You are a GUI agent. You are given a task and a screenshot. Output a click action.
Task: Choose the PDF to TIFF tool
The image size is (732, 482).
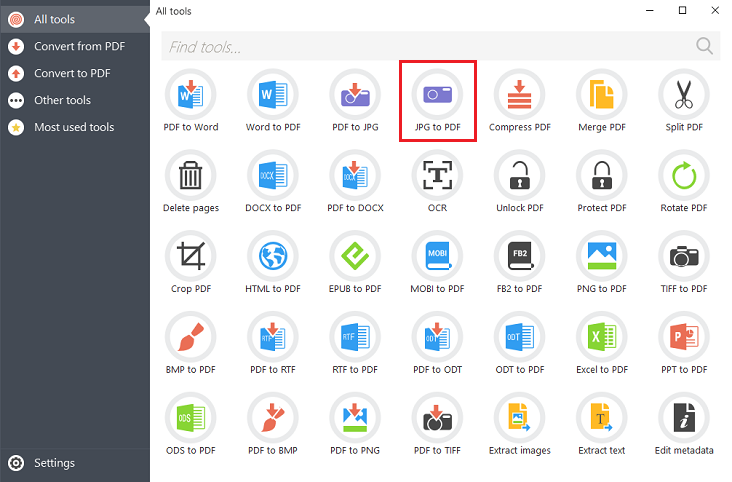click(437, 425)
